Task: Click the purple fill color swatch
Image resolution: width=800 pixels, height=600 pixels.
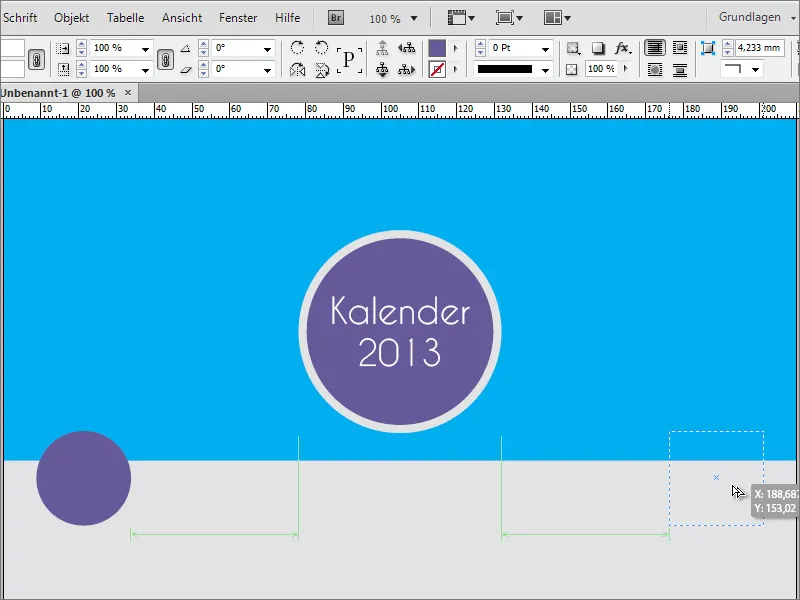Action: click(437, 48)
